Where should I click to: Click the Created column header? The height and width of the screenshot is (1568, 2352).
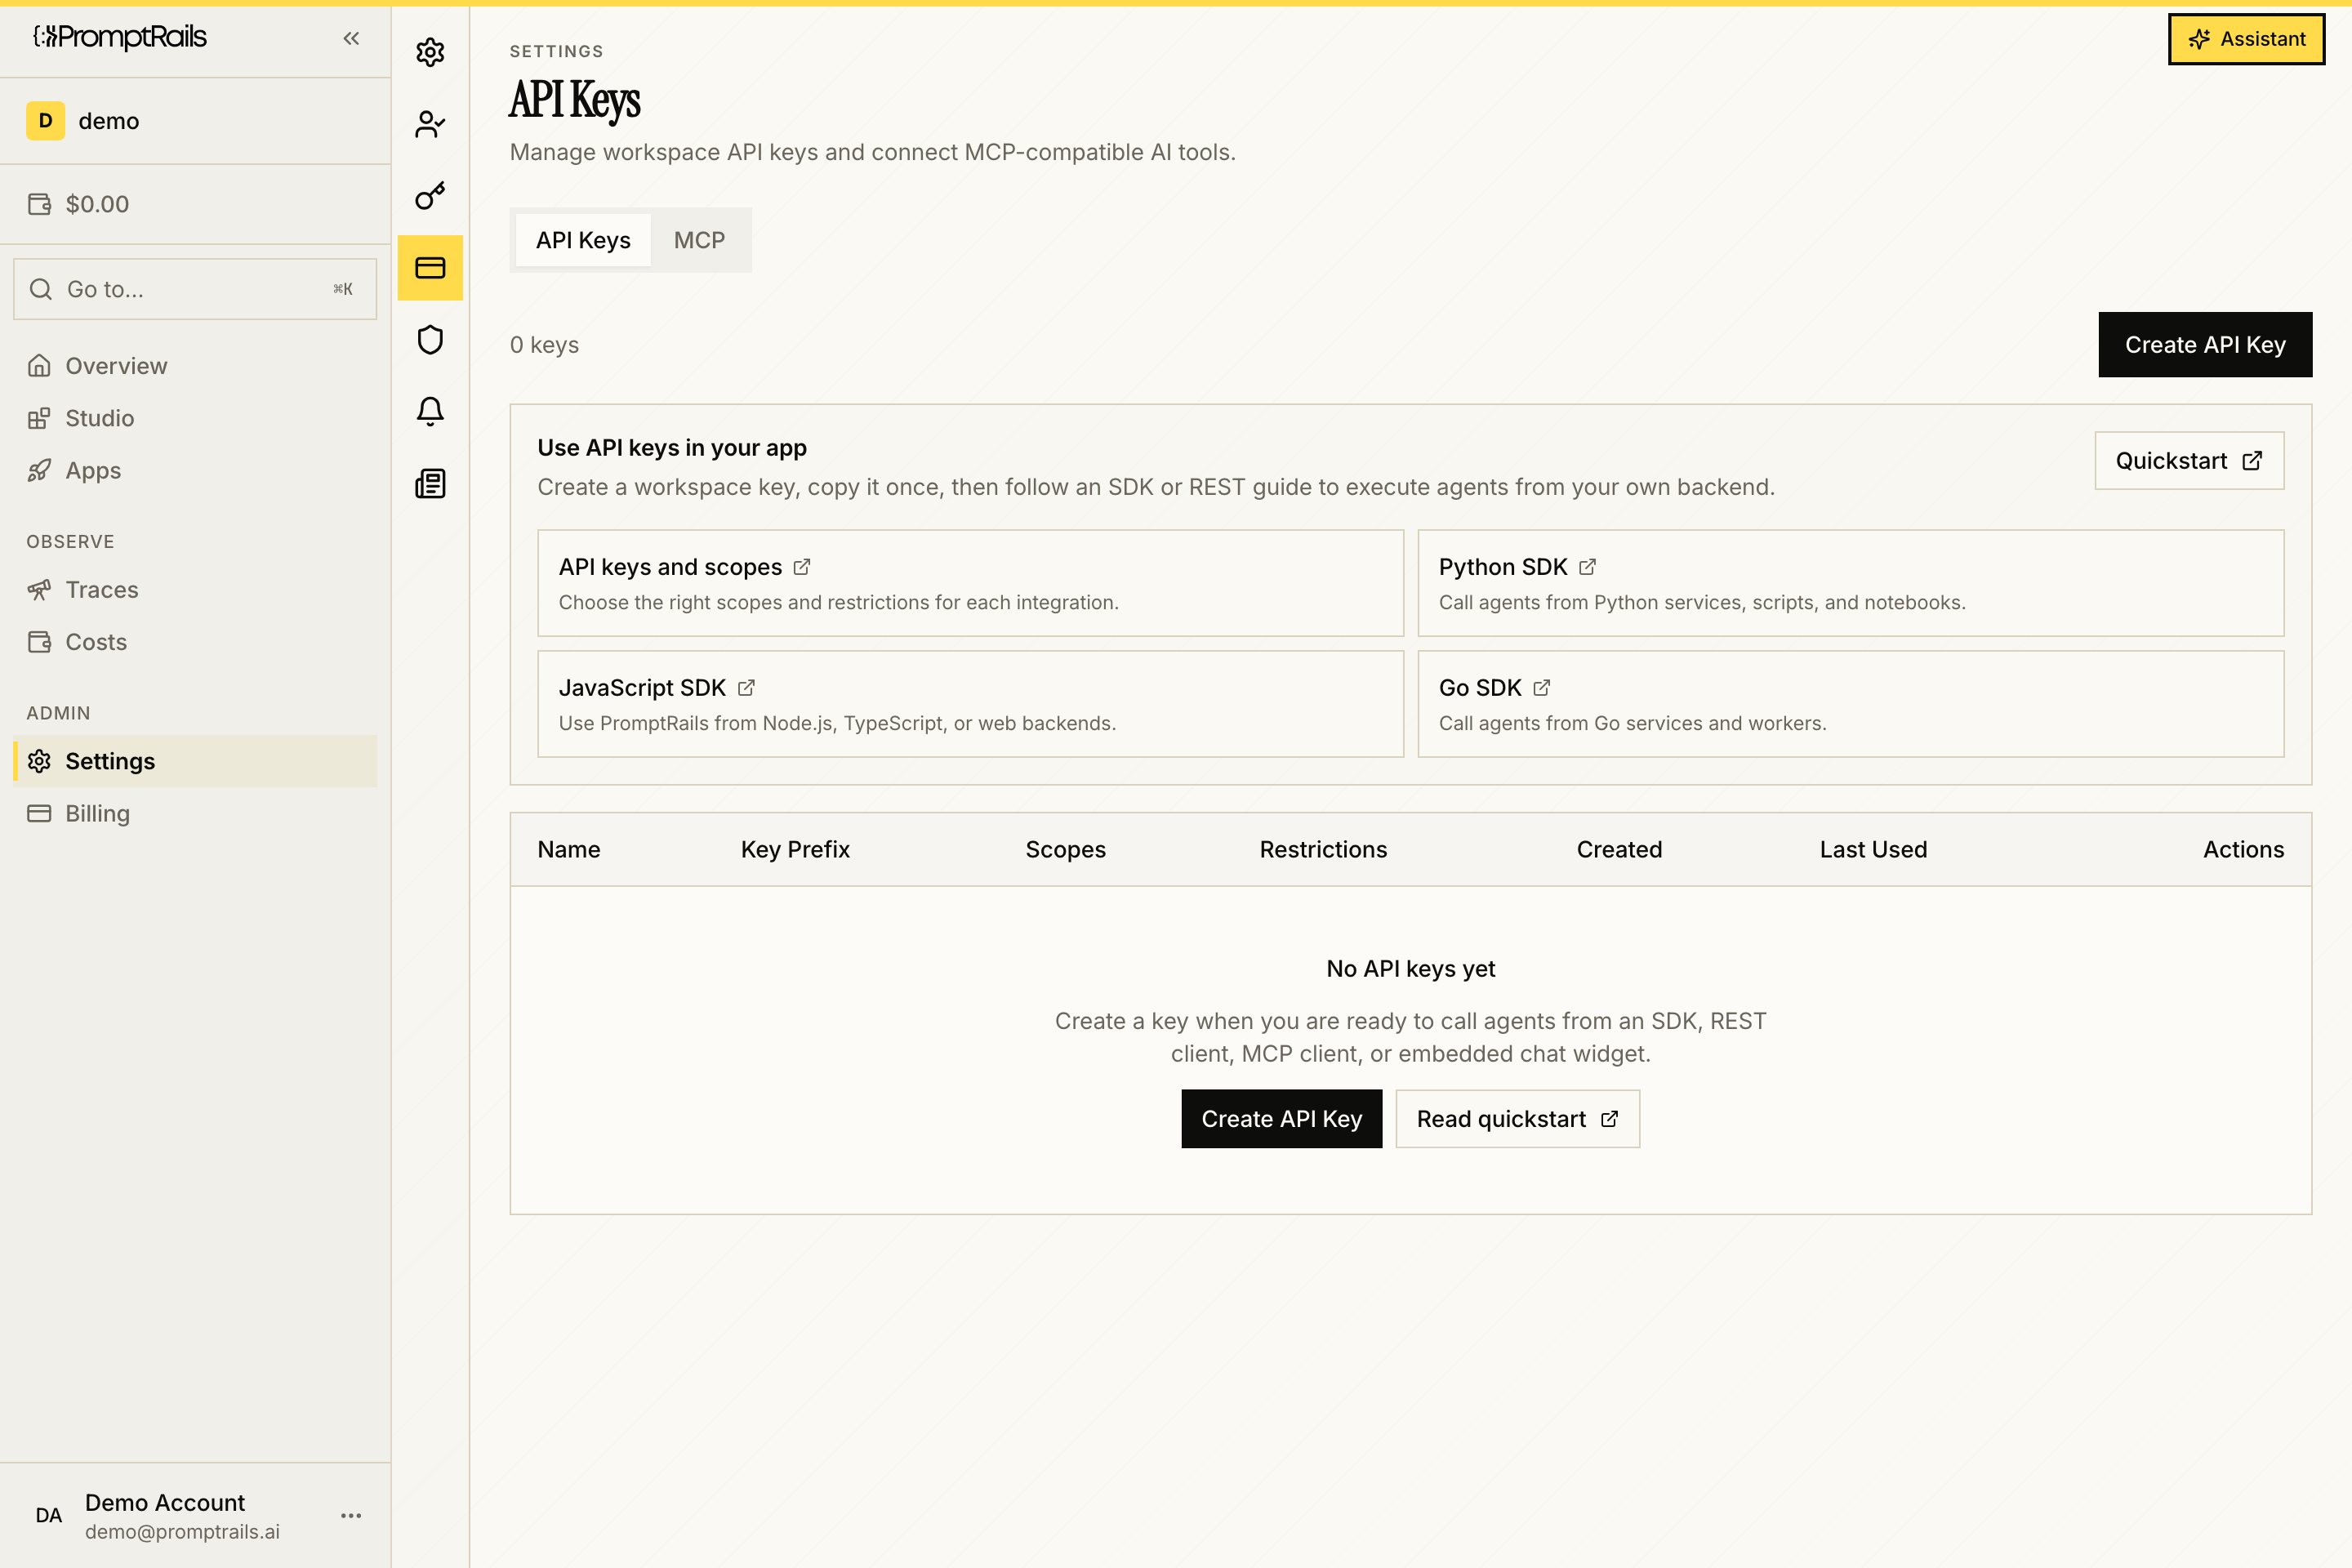click(x=1619, y=850)
